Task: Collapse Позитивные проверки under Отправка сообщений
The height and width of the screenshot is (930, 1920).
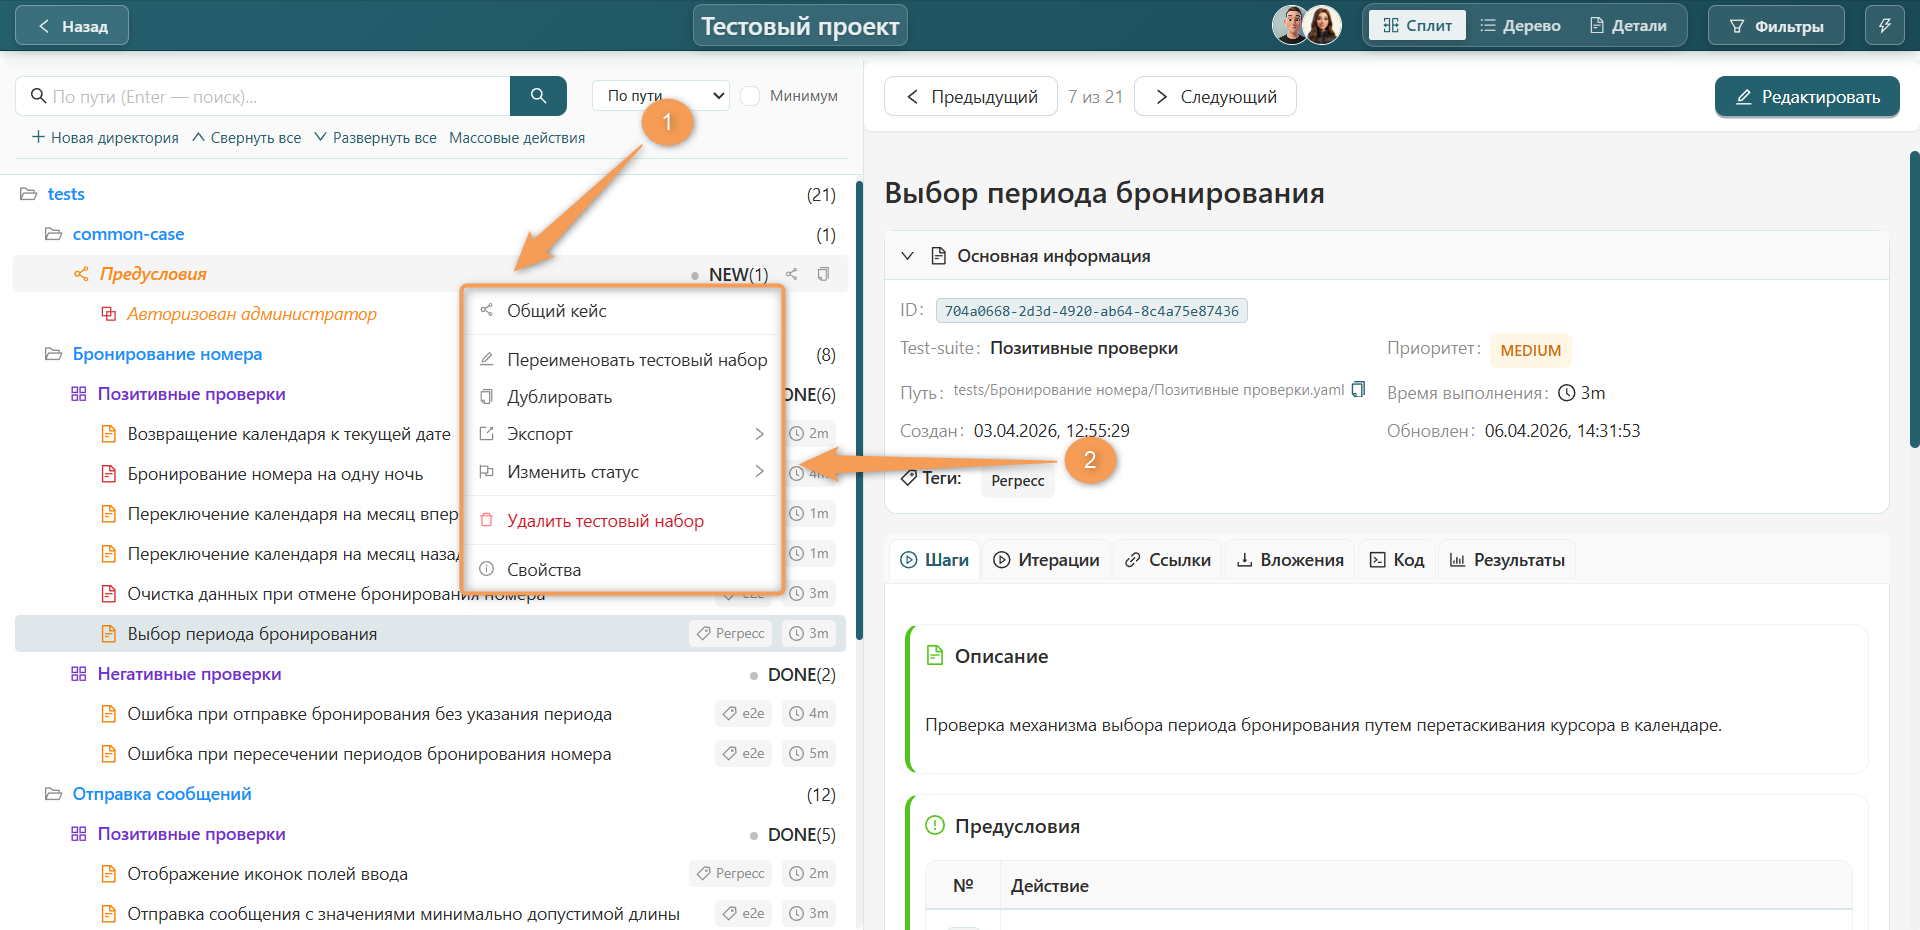Action: pos(79,834)
